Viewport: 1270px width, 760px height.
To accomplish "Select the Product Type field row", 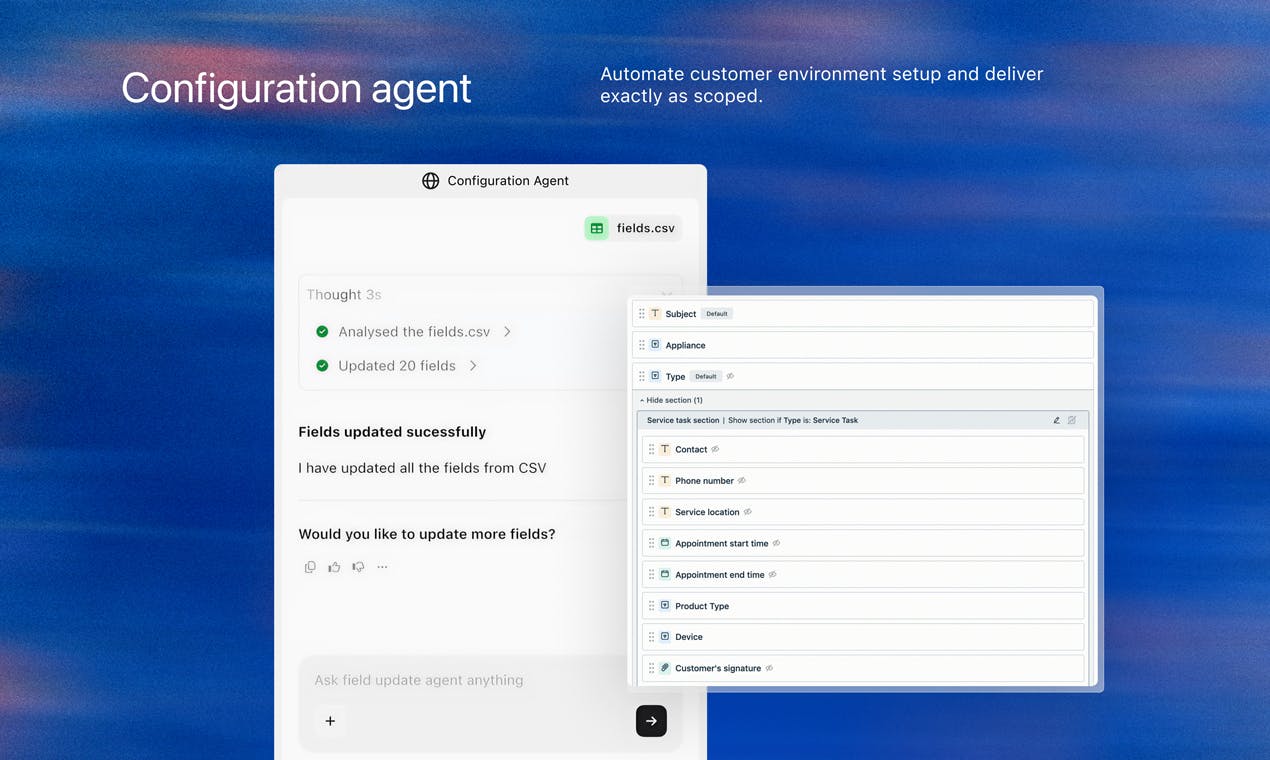I will click(863, 606).
